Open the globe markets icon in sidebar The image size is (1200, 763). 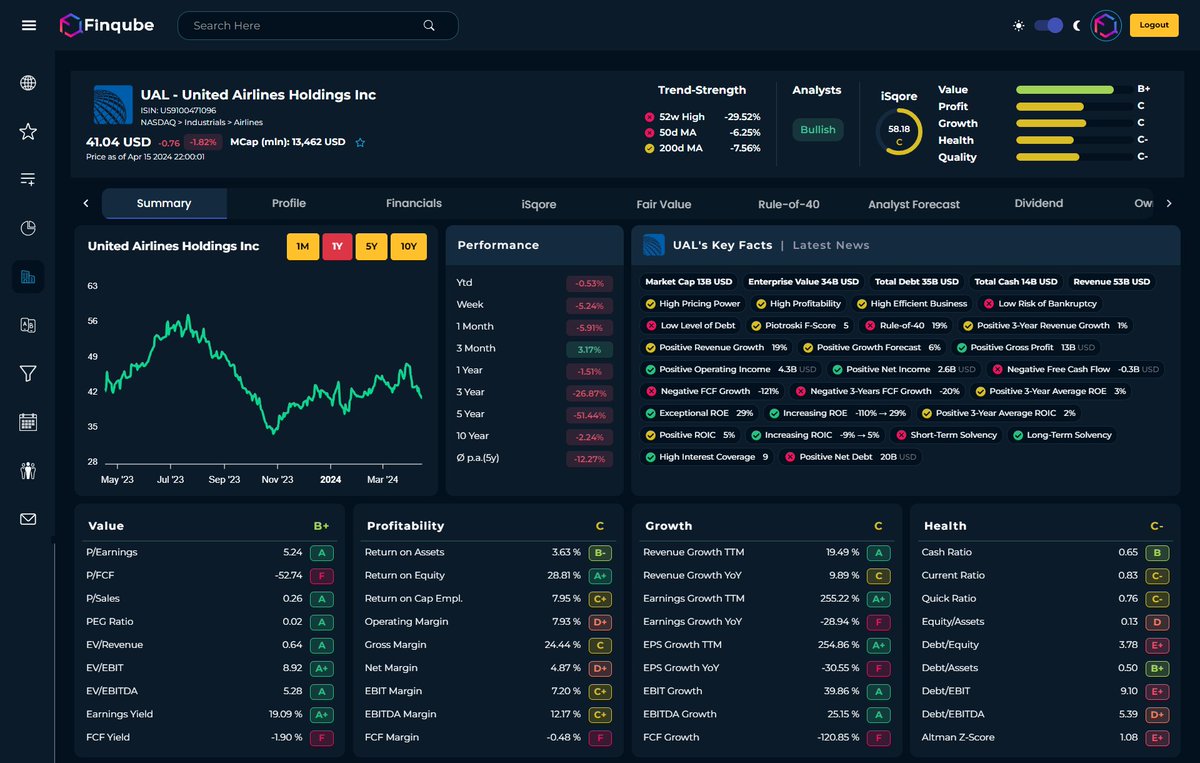28,83
